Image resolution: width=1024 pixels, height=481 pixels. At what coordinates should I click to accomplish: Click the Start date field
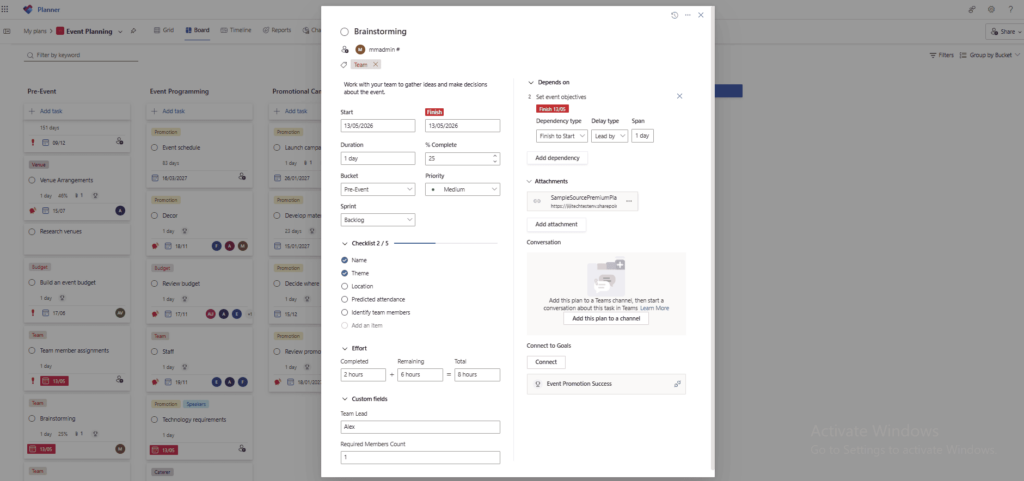pyautogui.click(x=378, y=126)
